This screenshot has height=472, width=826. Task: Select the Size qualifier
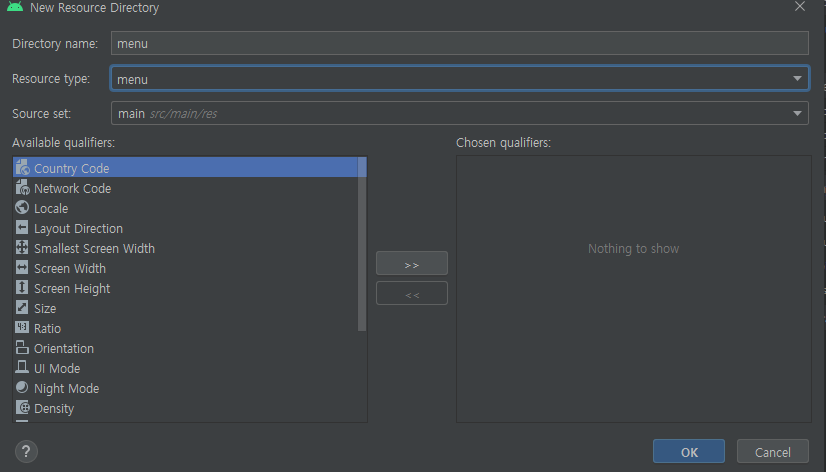185,308
